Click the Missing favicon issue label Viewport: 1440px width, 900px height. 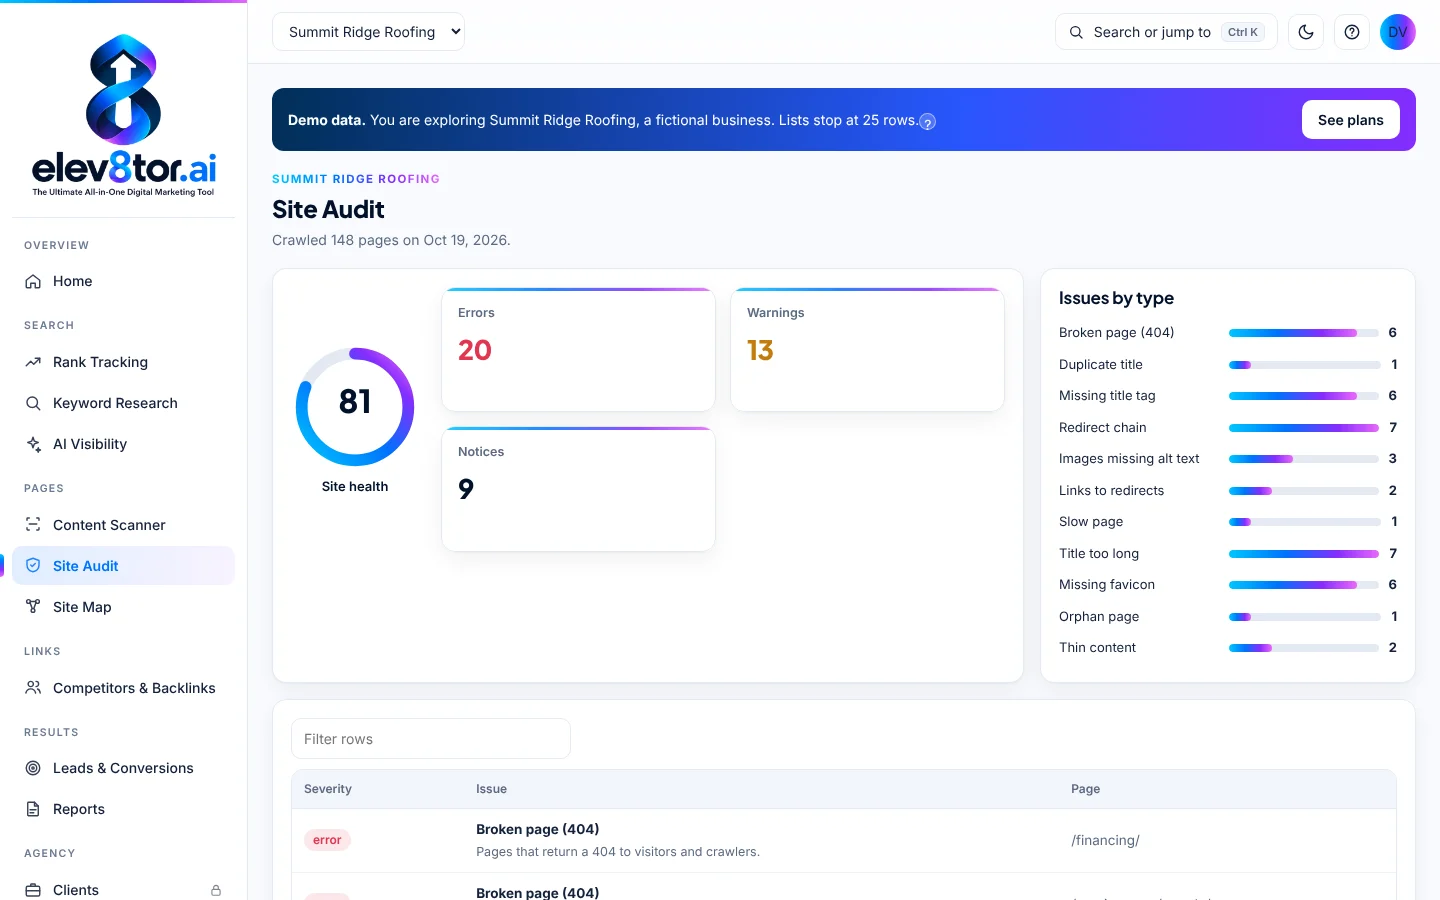1107,585
